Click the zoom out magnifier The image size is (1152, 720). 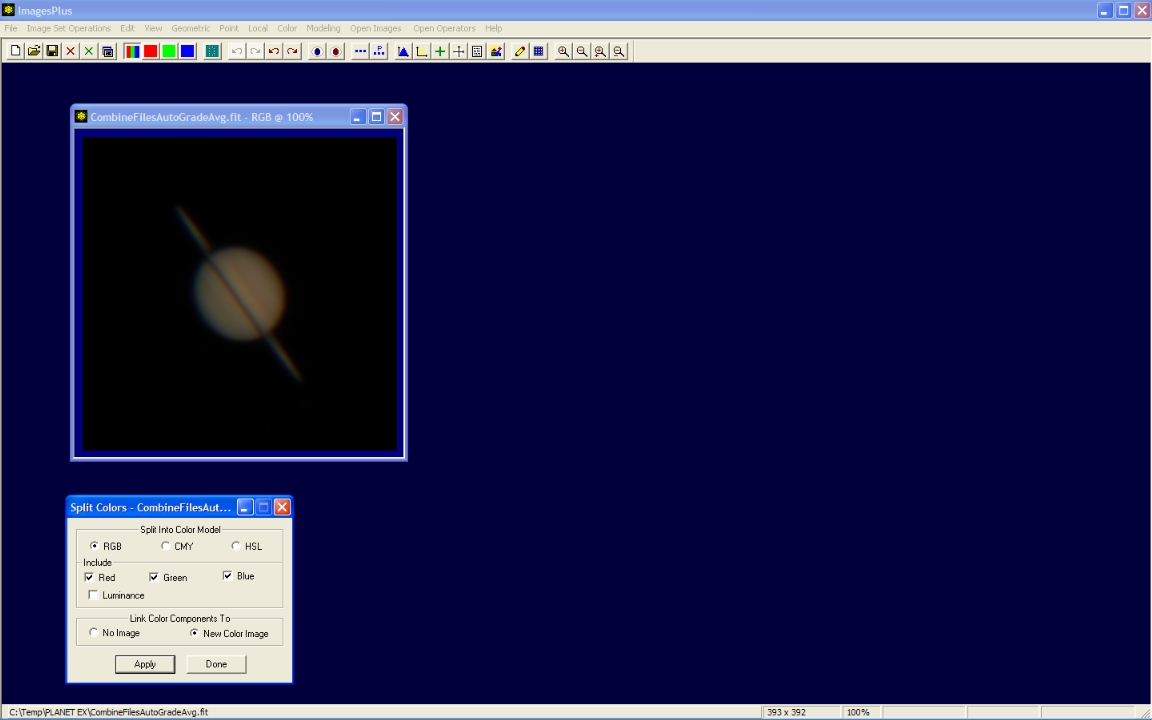pos(582,51)
